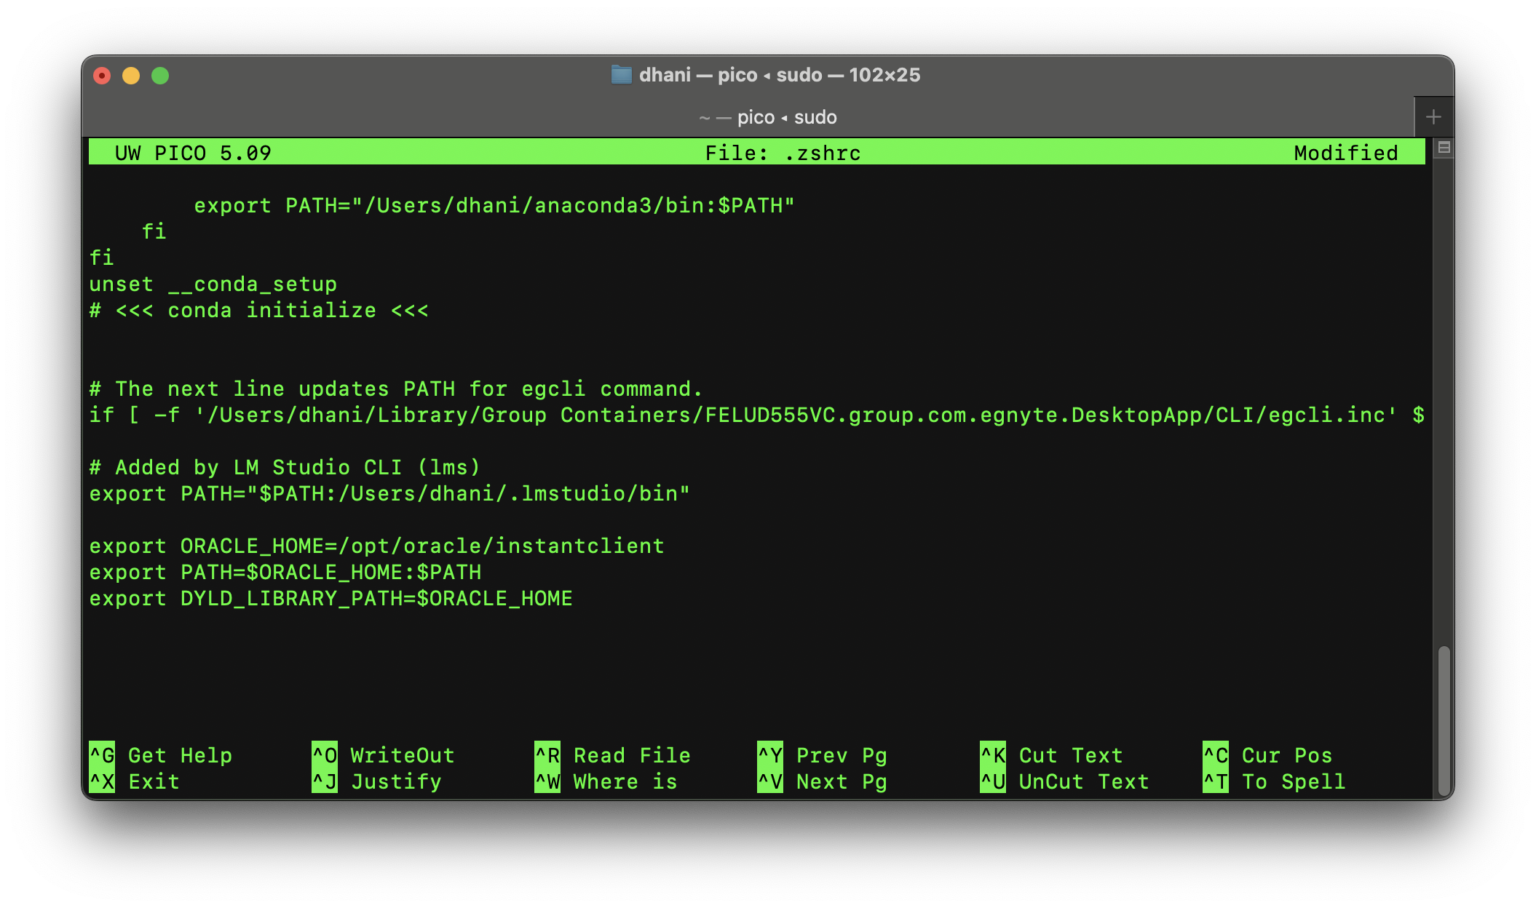Click the File: .zshrc label in the header
This screenshot has width=1536, height=908.
click(x=784, y=152)
